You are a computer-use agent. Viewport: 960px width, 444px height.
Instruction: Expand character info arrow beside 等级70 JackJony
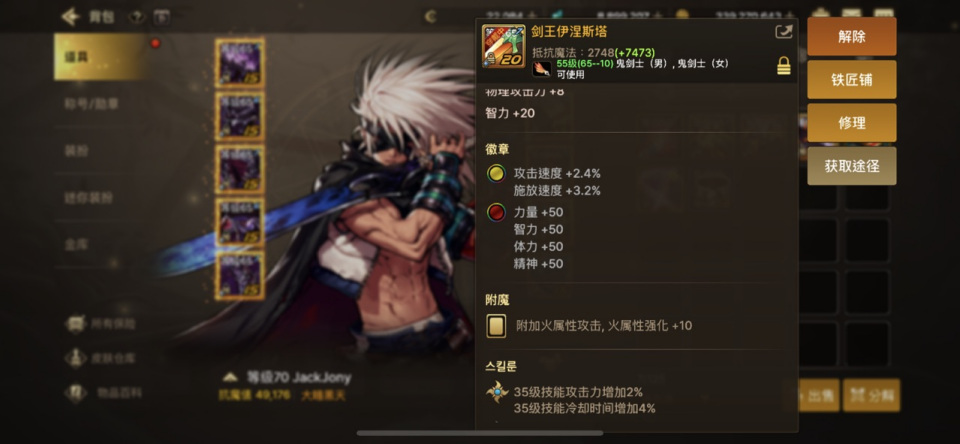(230, 377)
